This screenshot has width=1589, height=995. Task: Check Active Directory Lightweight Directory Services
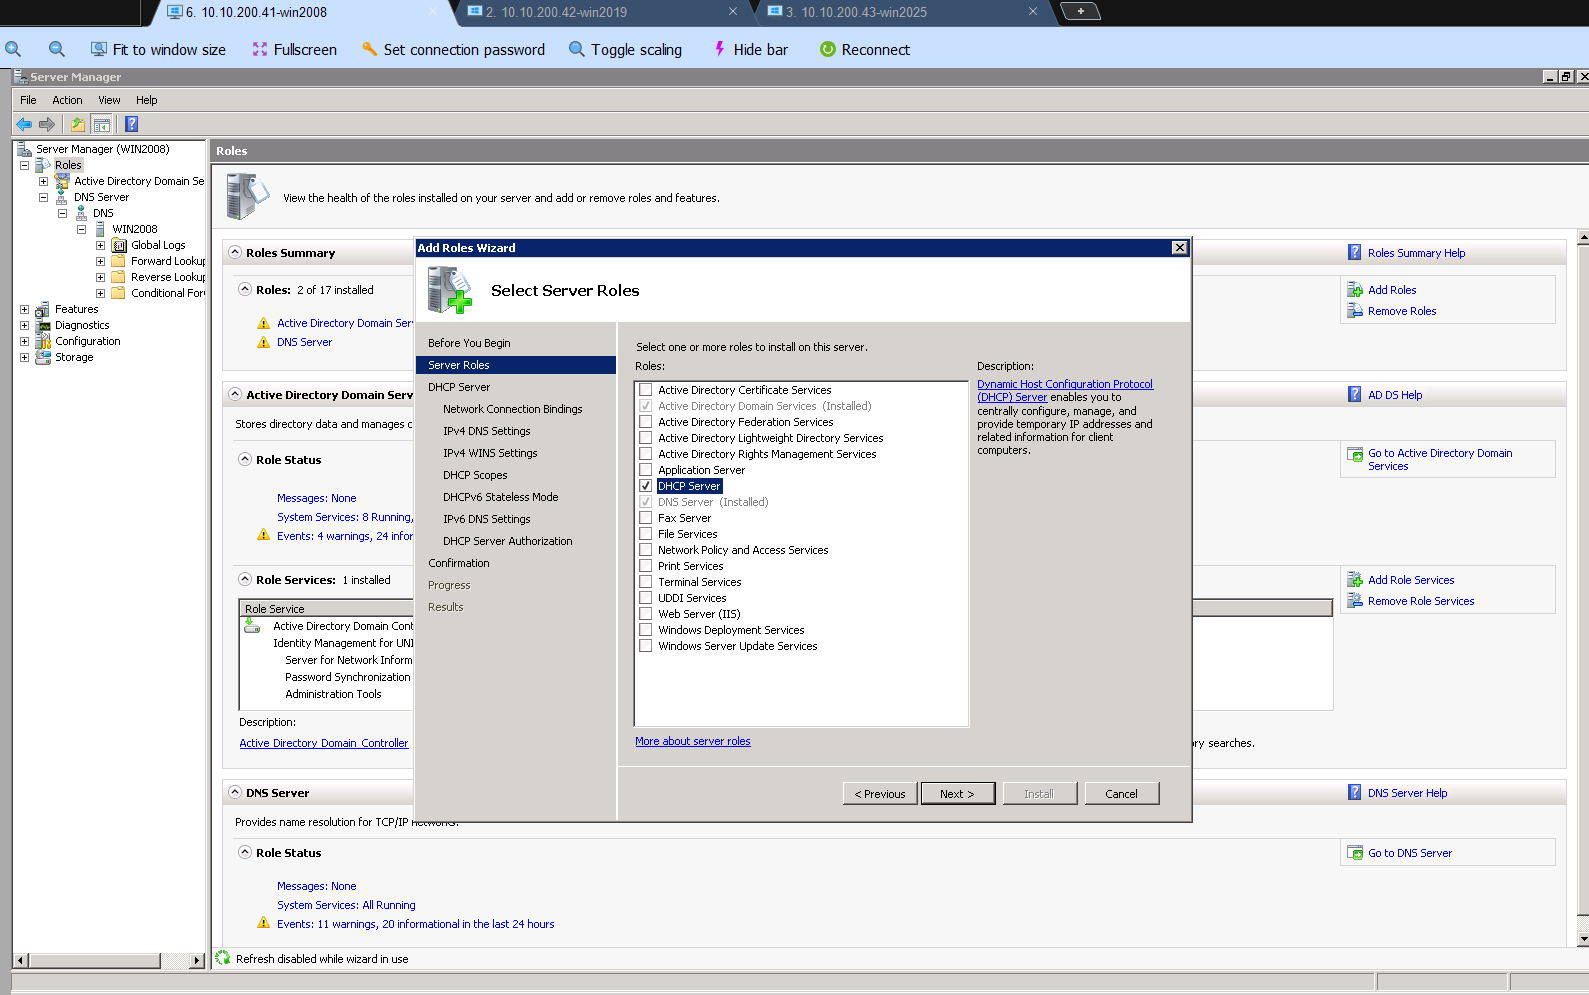646,438
